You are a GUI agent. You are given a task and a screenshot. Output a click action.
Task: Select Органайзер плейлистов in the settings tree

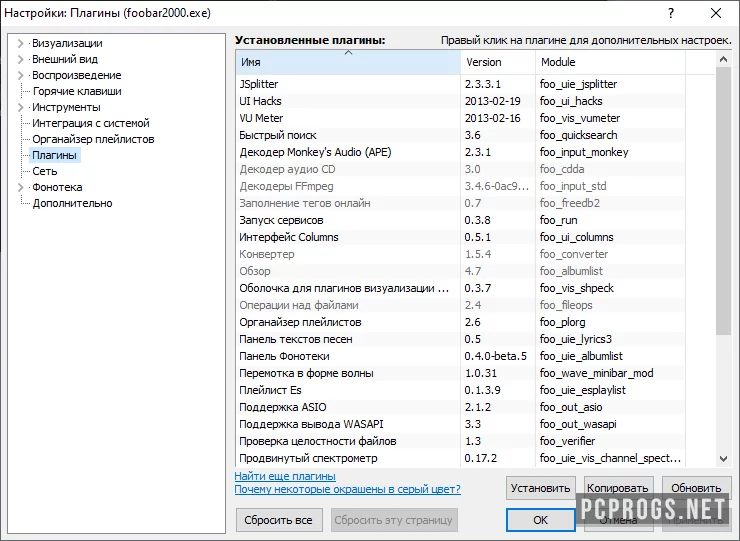tap(93, 139)
